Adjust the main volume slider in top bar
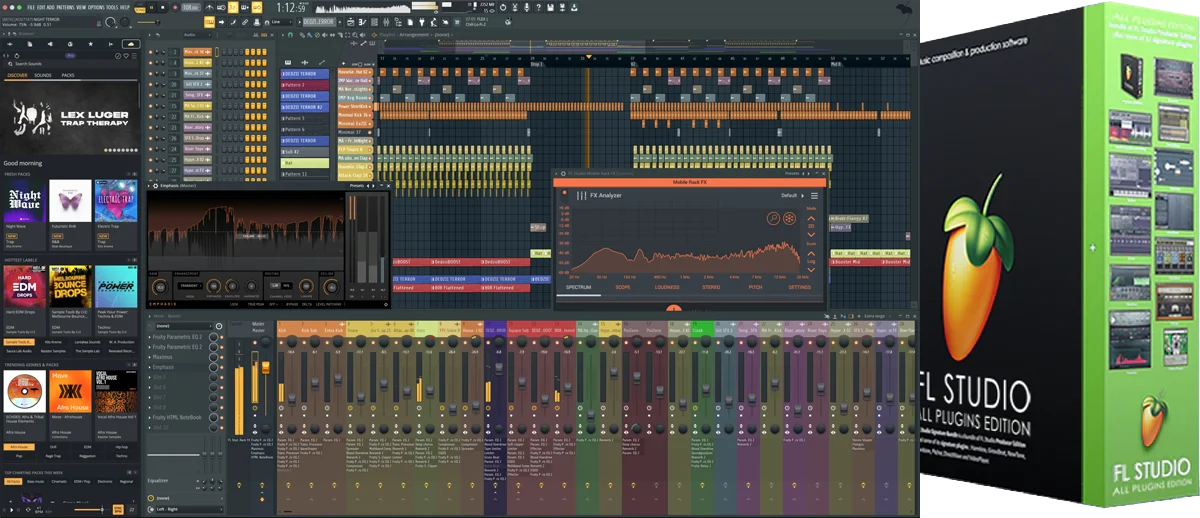The width and height of the screenshot is (1200, 518). pos(148,22)
